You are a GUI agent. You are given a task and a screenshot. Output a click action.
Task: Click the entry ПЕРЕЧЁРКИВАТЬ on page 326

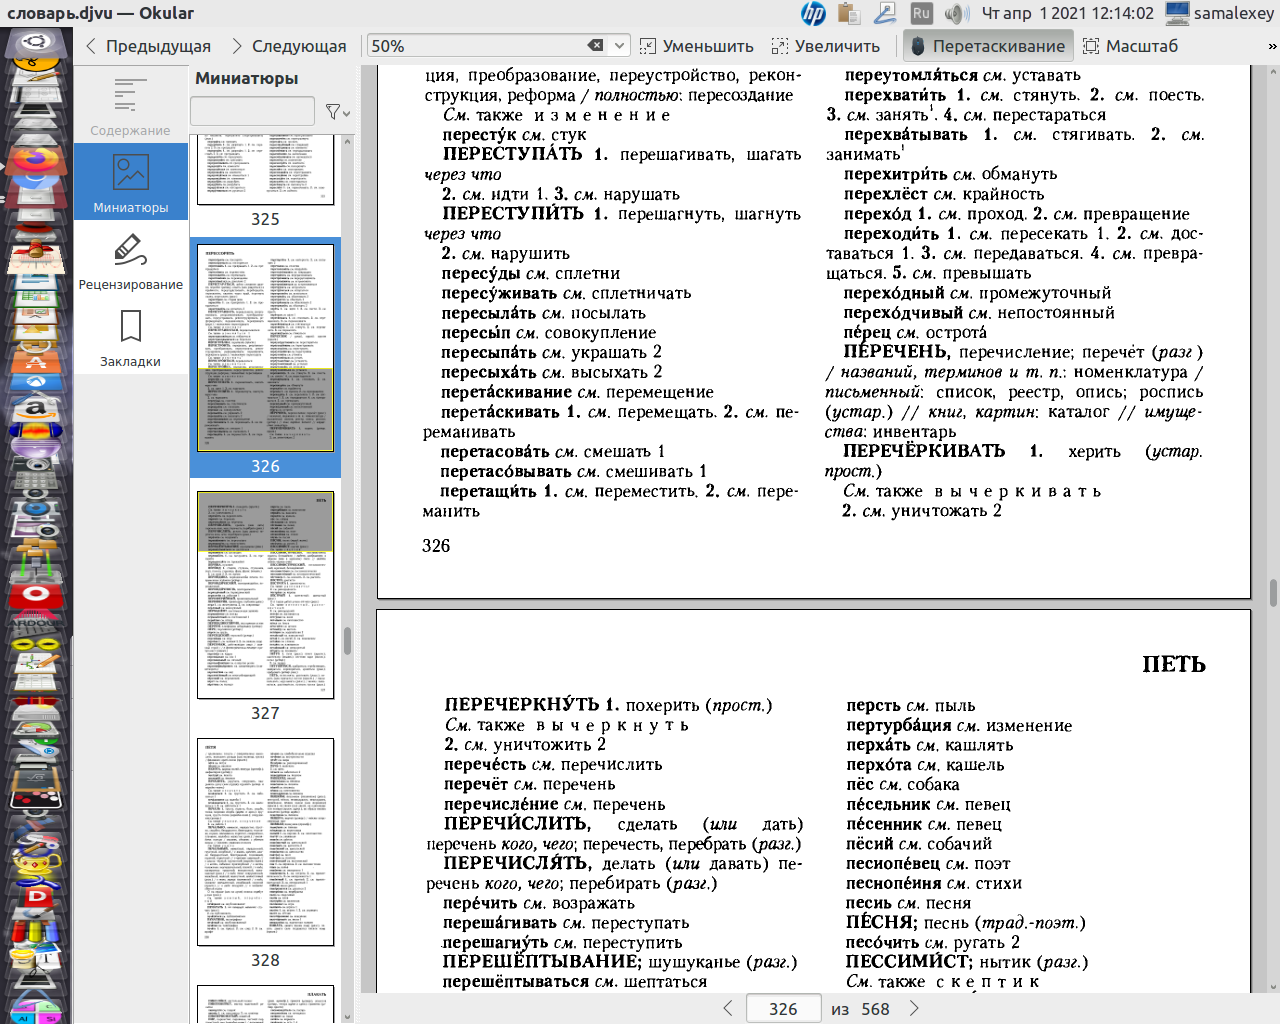click(x=924, y=451)
